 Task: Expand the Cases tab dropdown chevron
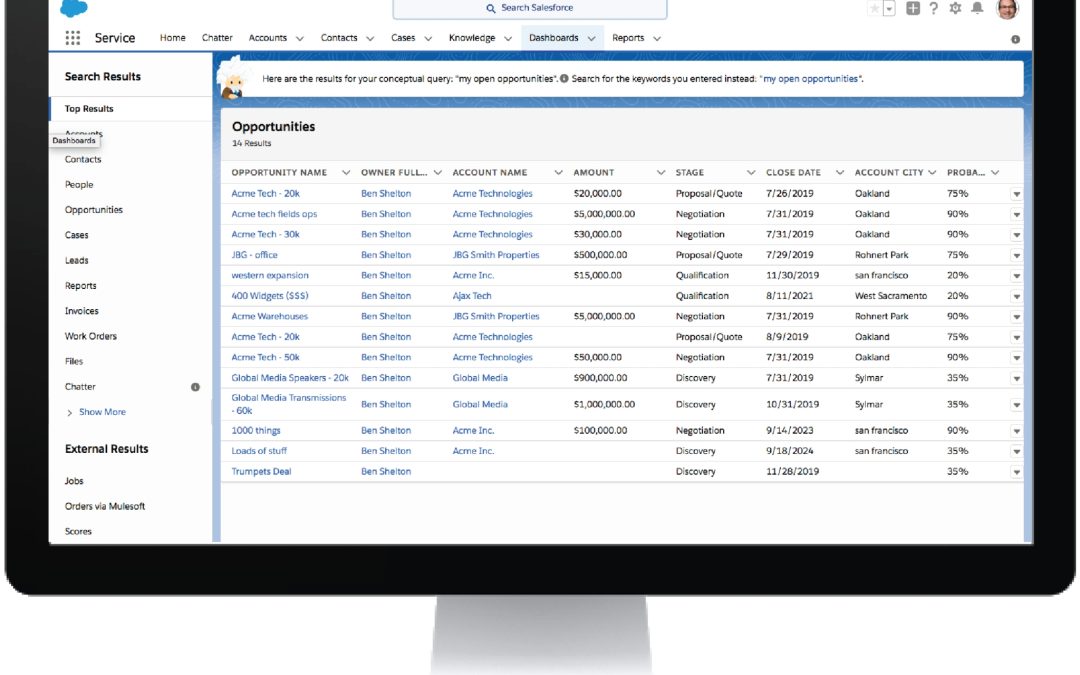pos(428,39)
